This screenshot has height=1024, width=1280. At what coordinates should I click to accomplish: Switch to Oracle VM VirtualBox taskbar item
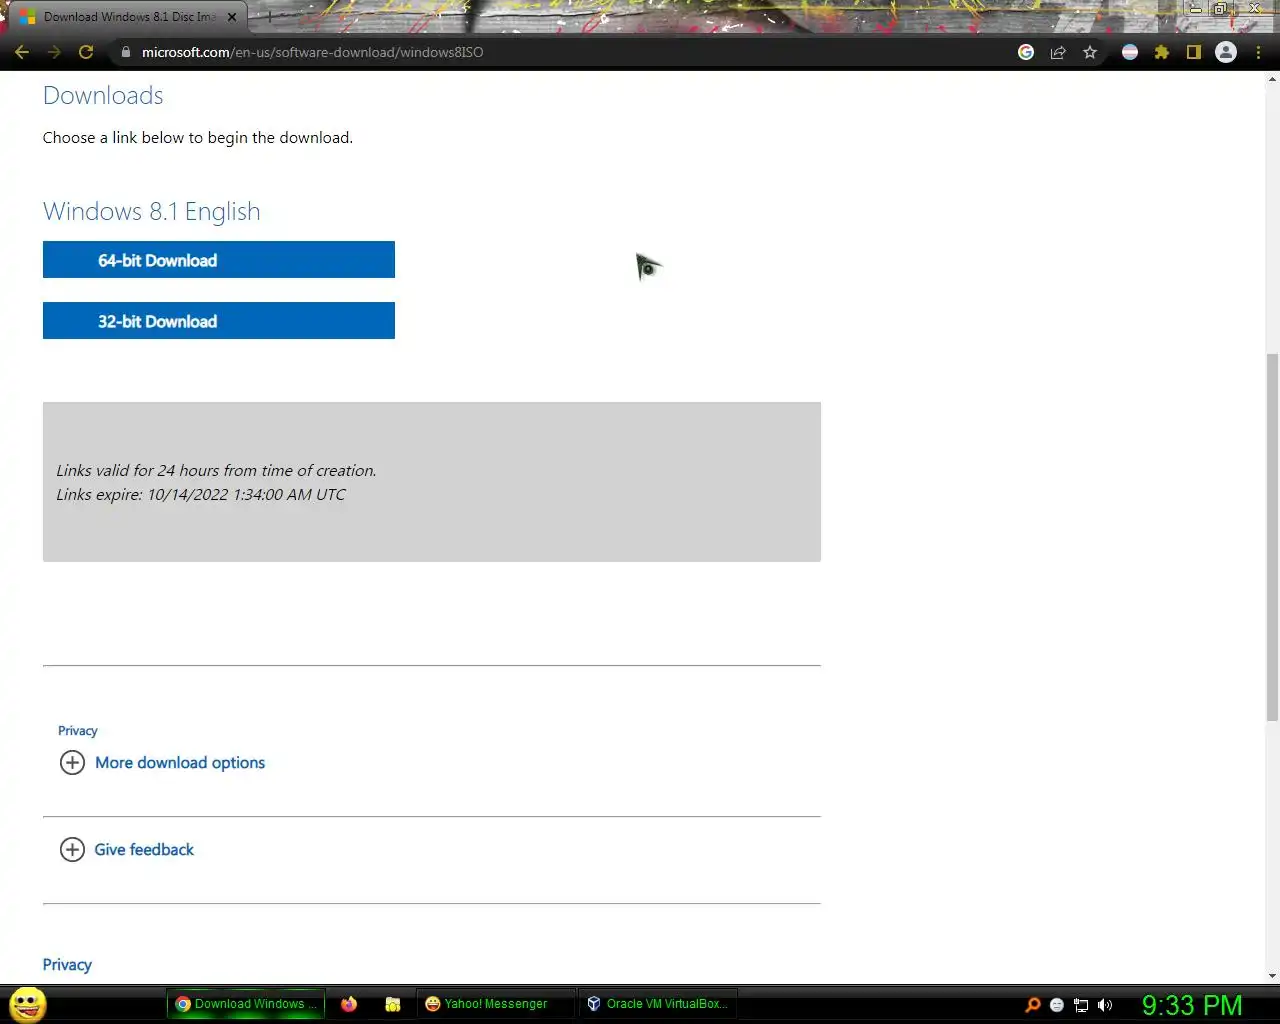(658, 1004)
